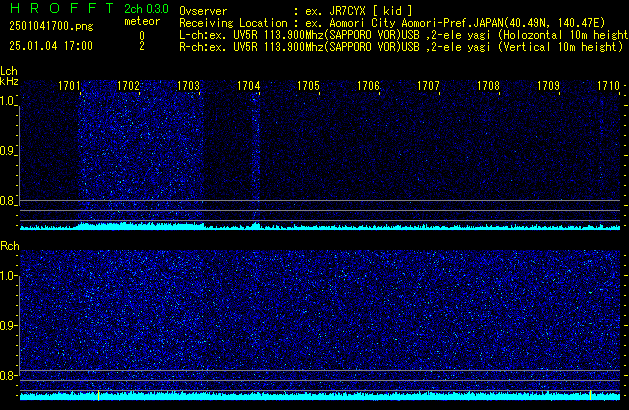The width and height of the screenshot is (629, 410).
Task: Click the L-ch antenna description line
Action: 404,35
